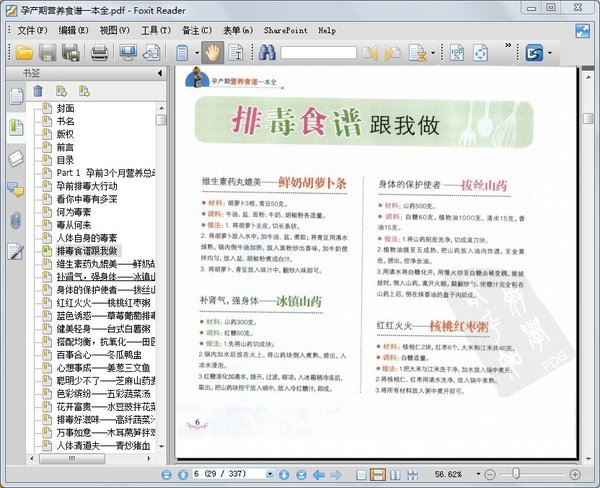Open the SharePoint menu

(x=285, y=30)
